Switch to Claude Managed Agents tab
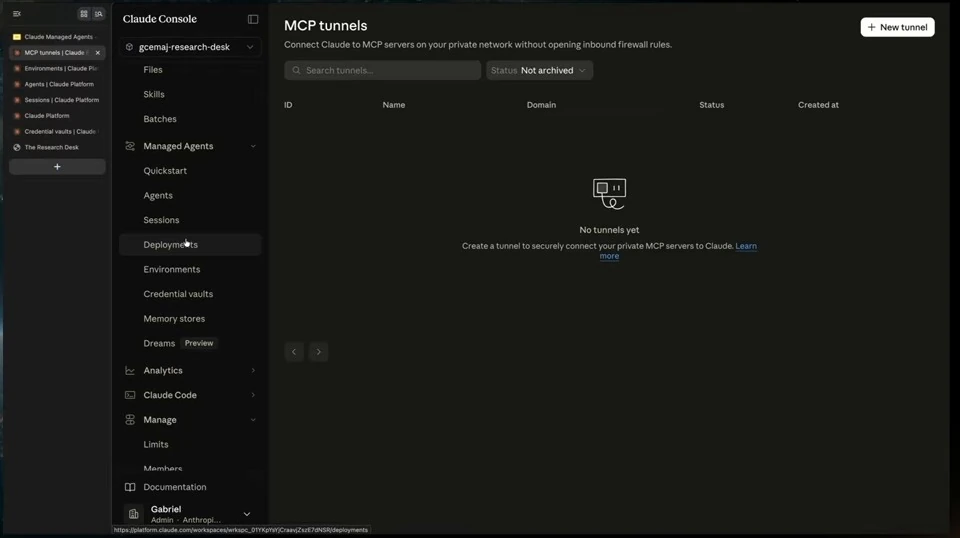This screenshot has width=960, height=538. [x=56, y=37]
